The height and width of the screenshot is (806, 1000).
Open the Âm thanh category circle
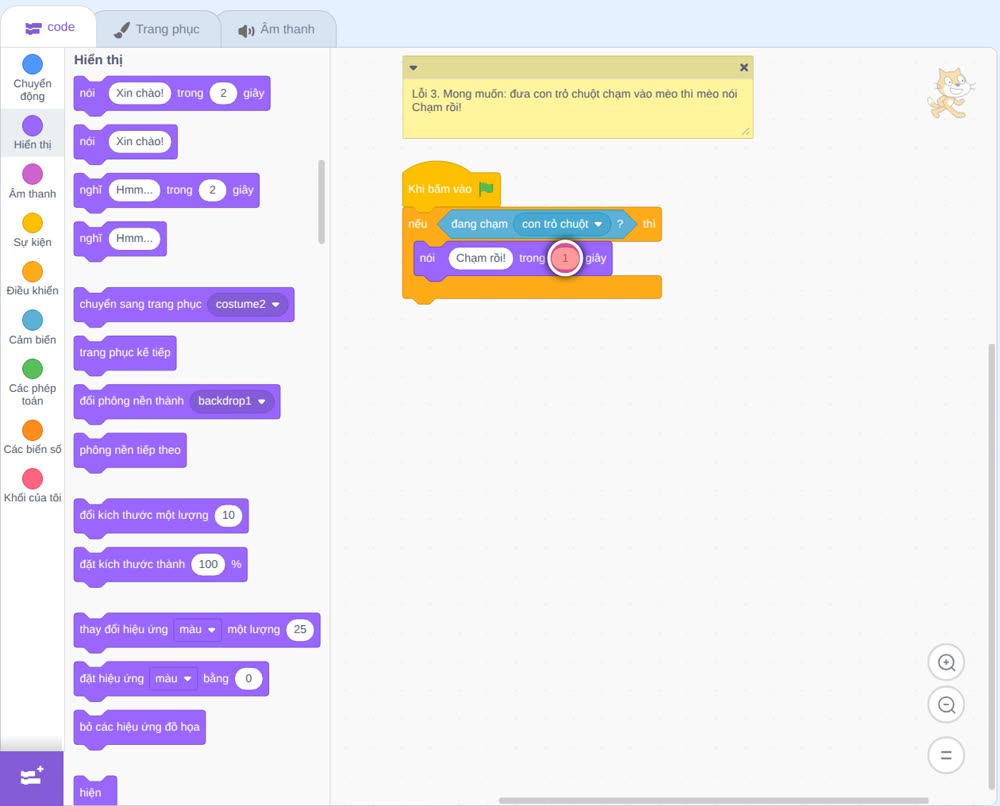33,174
